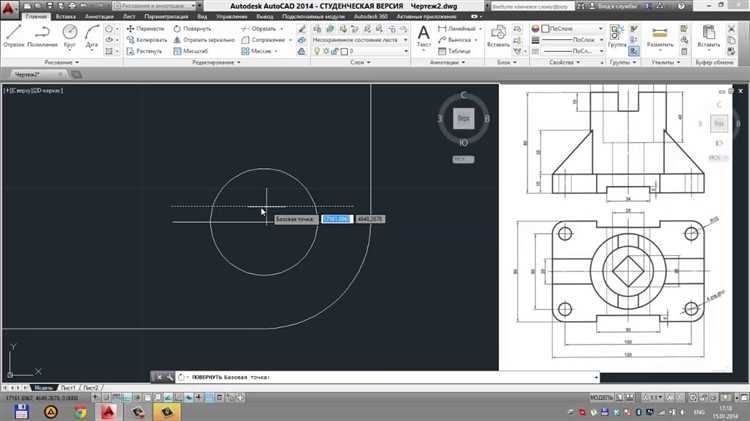Open the Размерить measure utility

[x=660, y=35]
